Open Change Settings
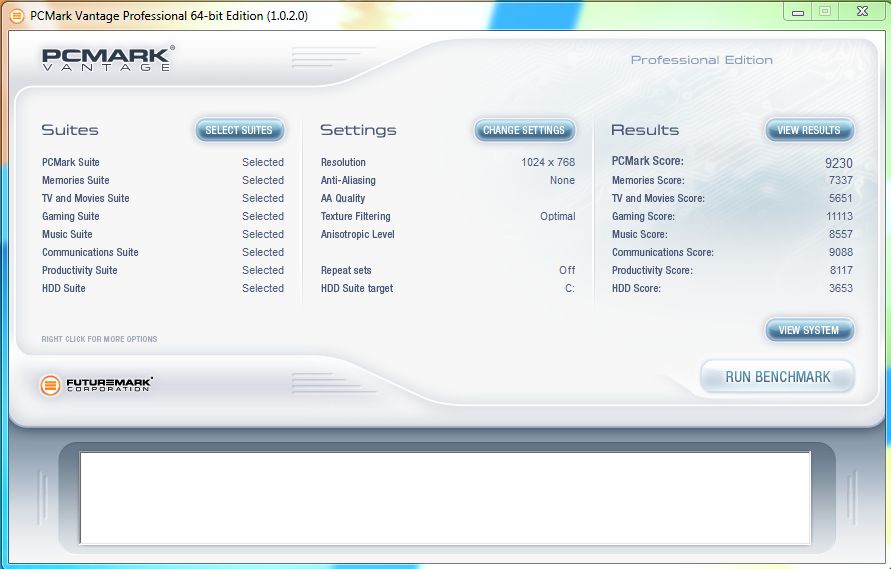Viewport: 891px width, 569px height. pos(524,130)
